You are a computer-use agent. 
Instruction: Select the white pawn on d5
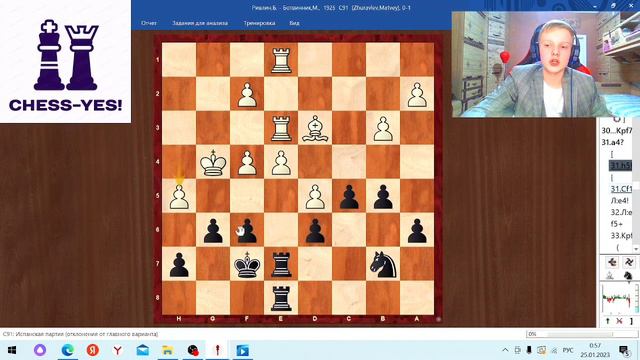(315, 197)
